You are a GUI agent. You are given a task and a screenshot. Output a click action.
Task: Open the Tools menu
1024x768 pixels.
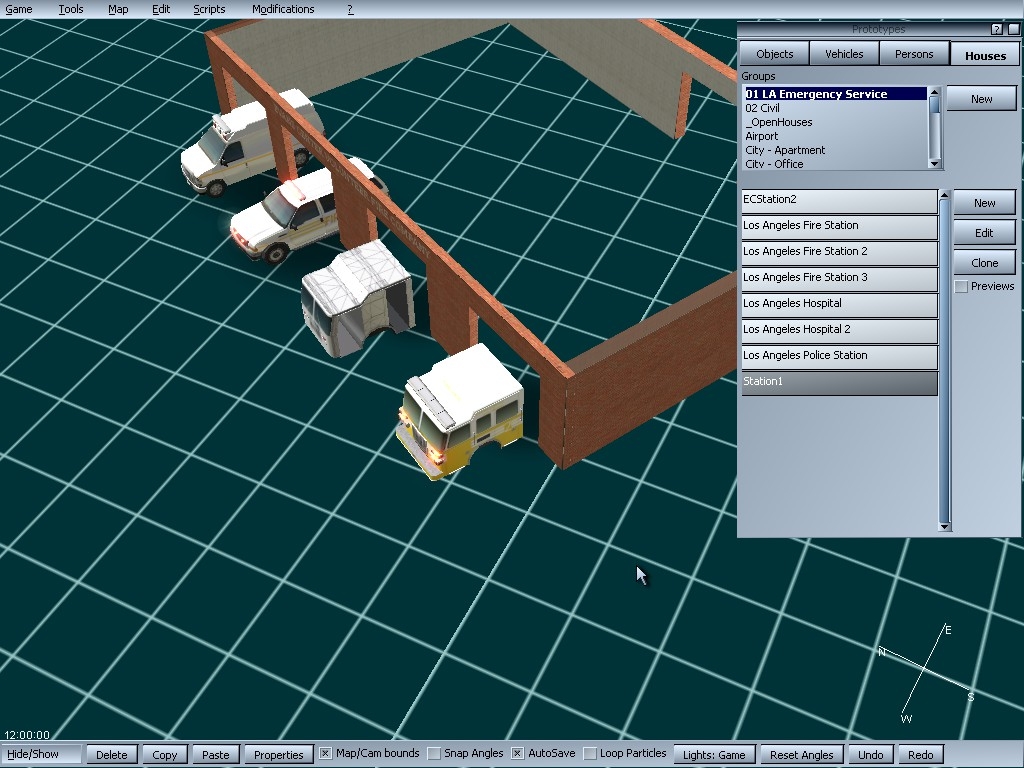[x=71, y=9]
